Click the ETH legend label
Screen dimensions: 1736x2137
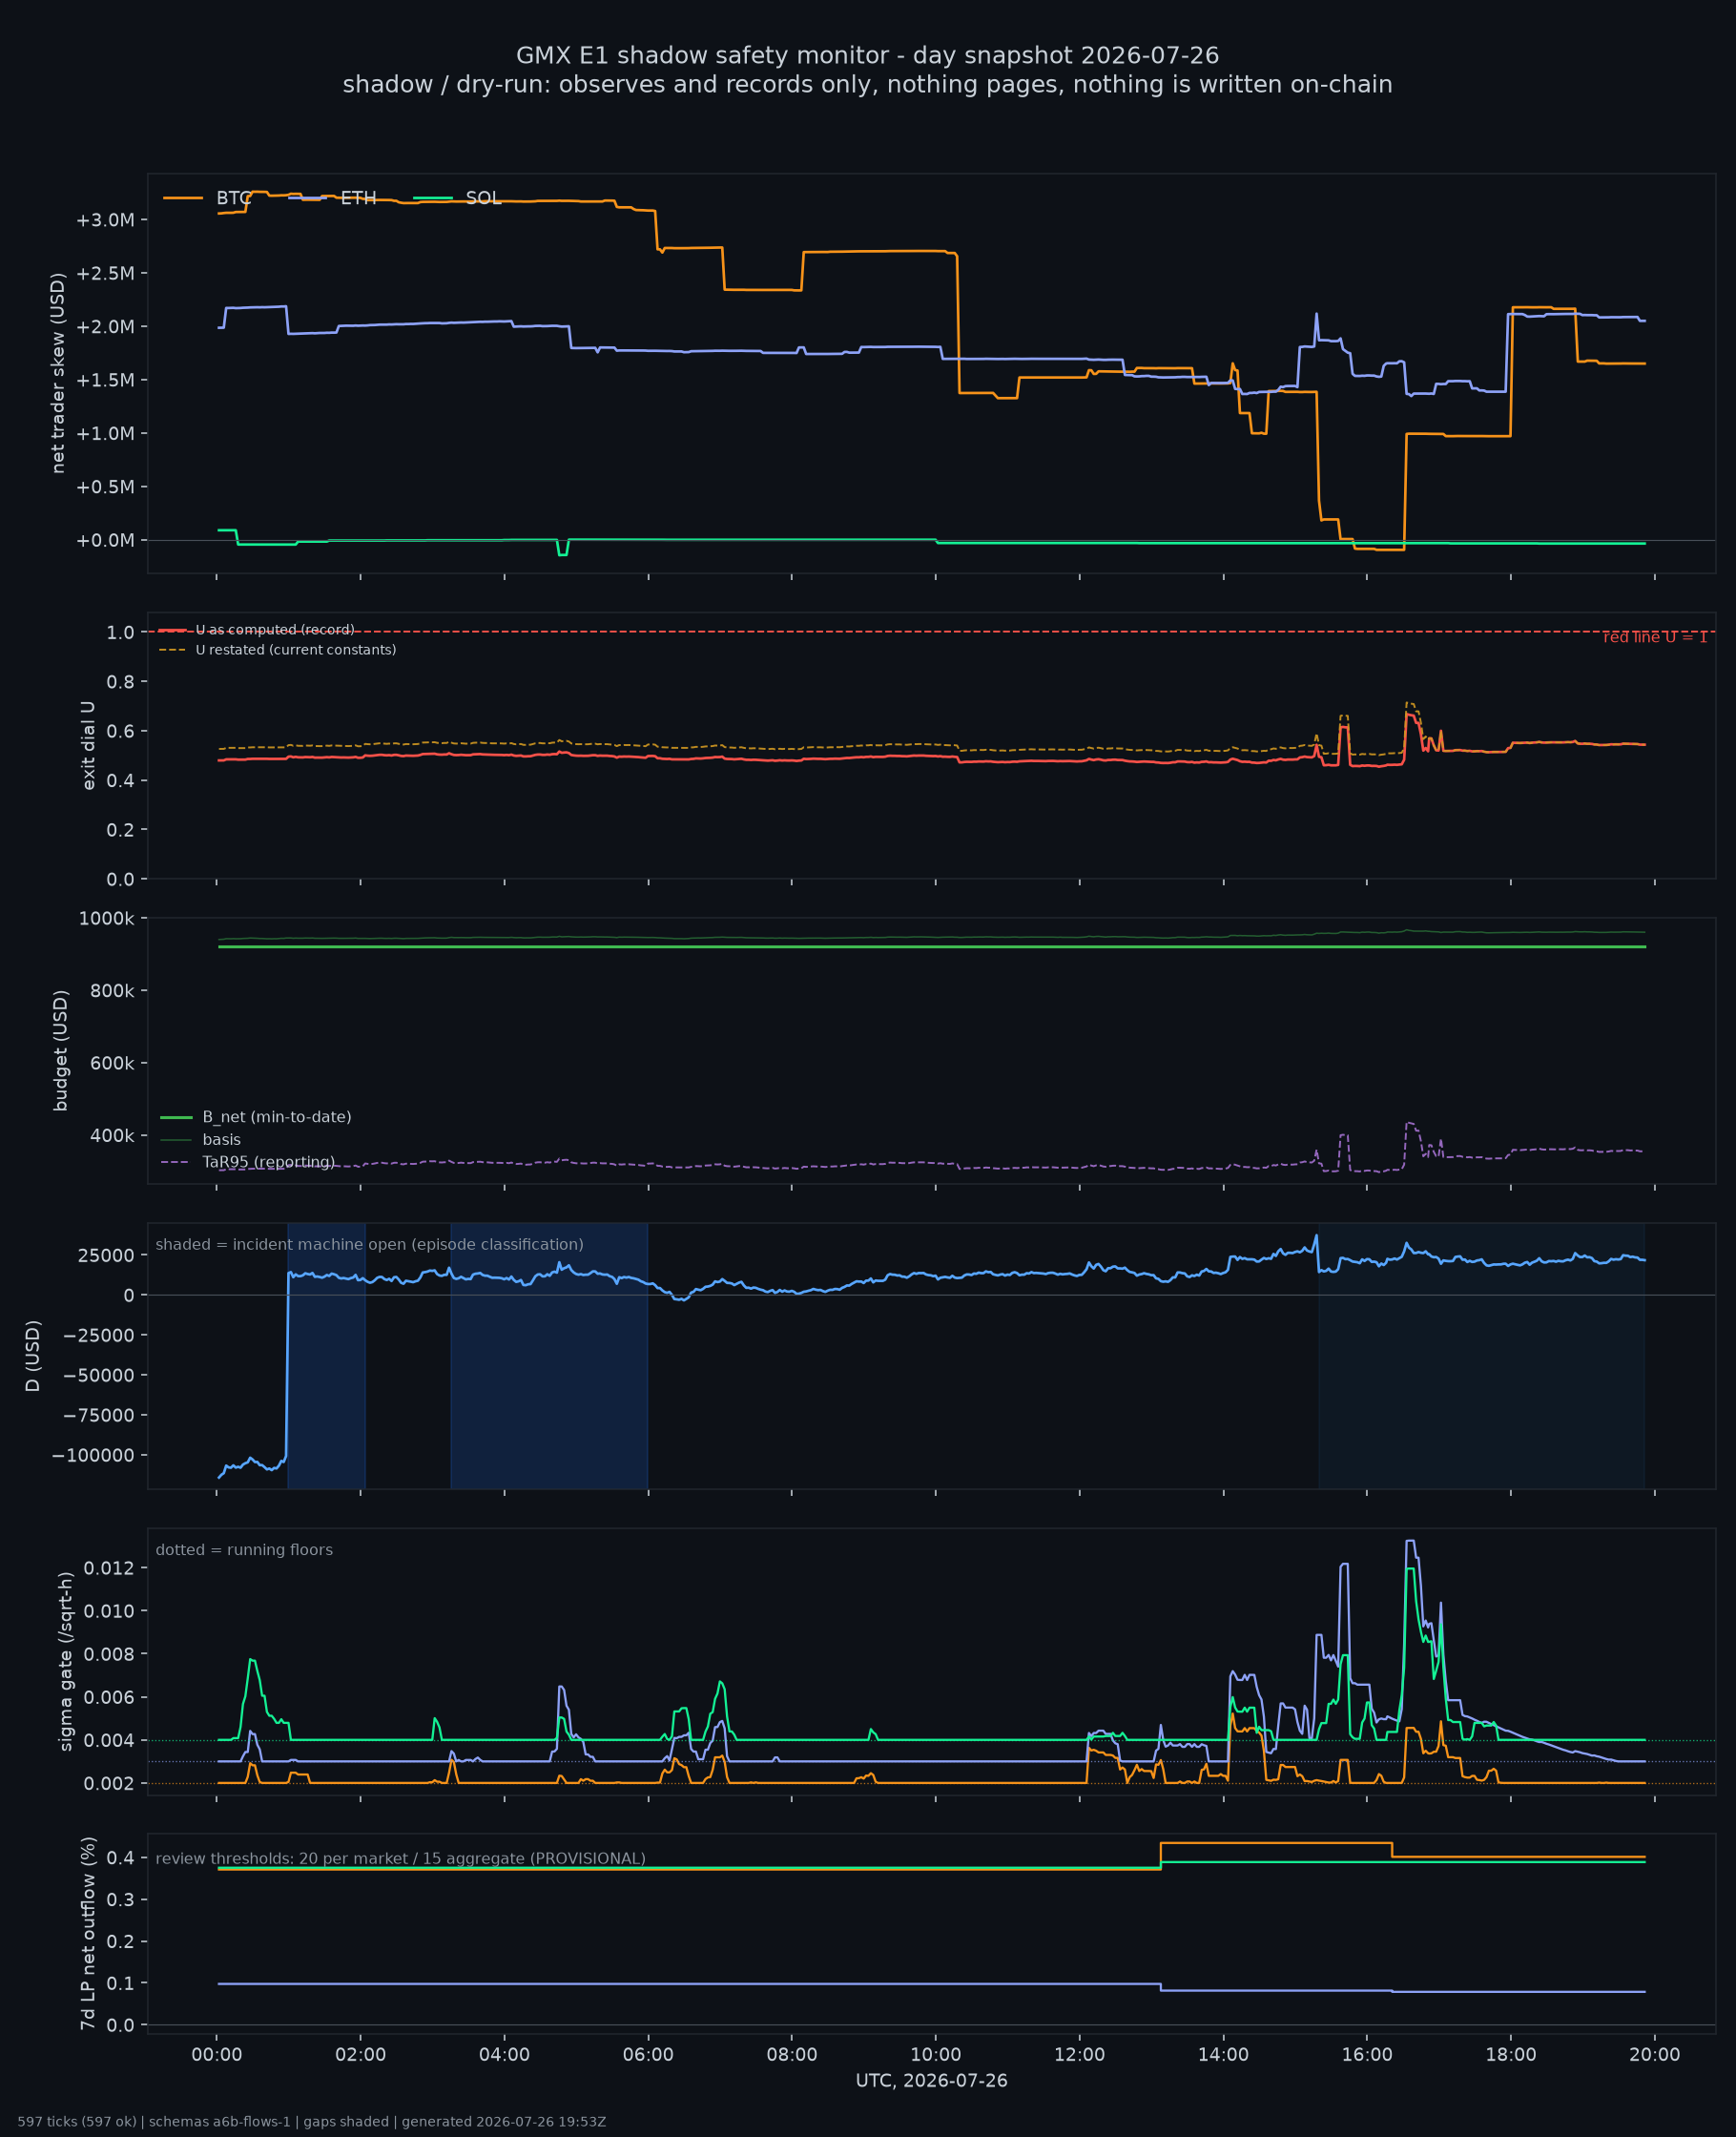tap(358, 198)
